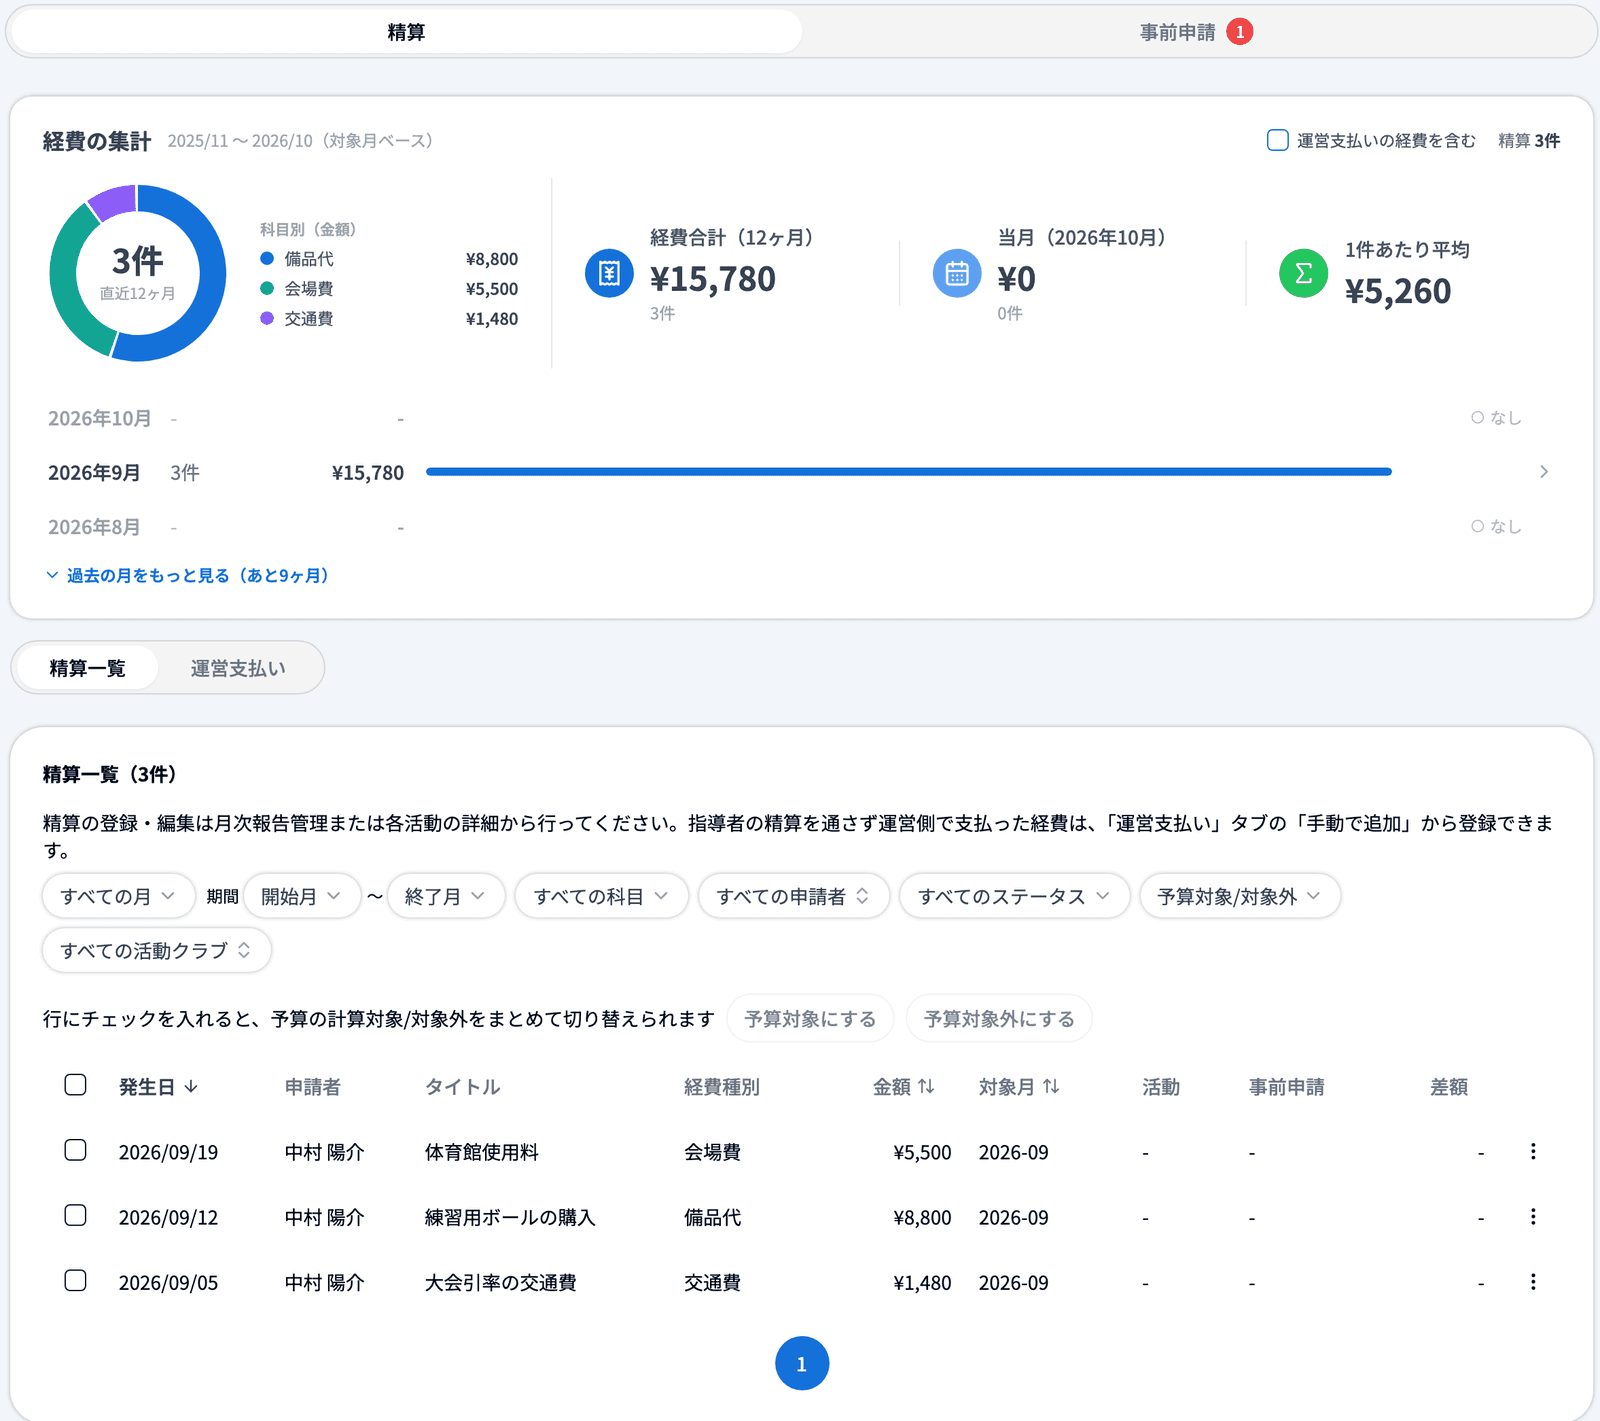Click the 予算対象にする button
This screenshot has height=1421, width=1600.
[811, 1018]
